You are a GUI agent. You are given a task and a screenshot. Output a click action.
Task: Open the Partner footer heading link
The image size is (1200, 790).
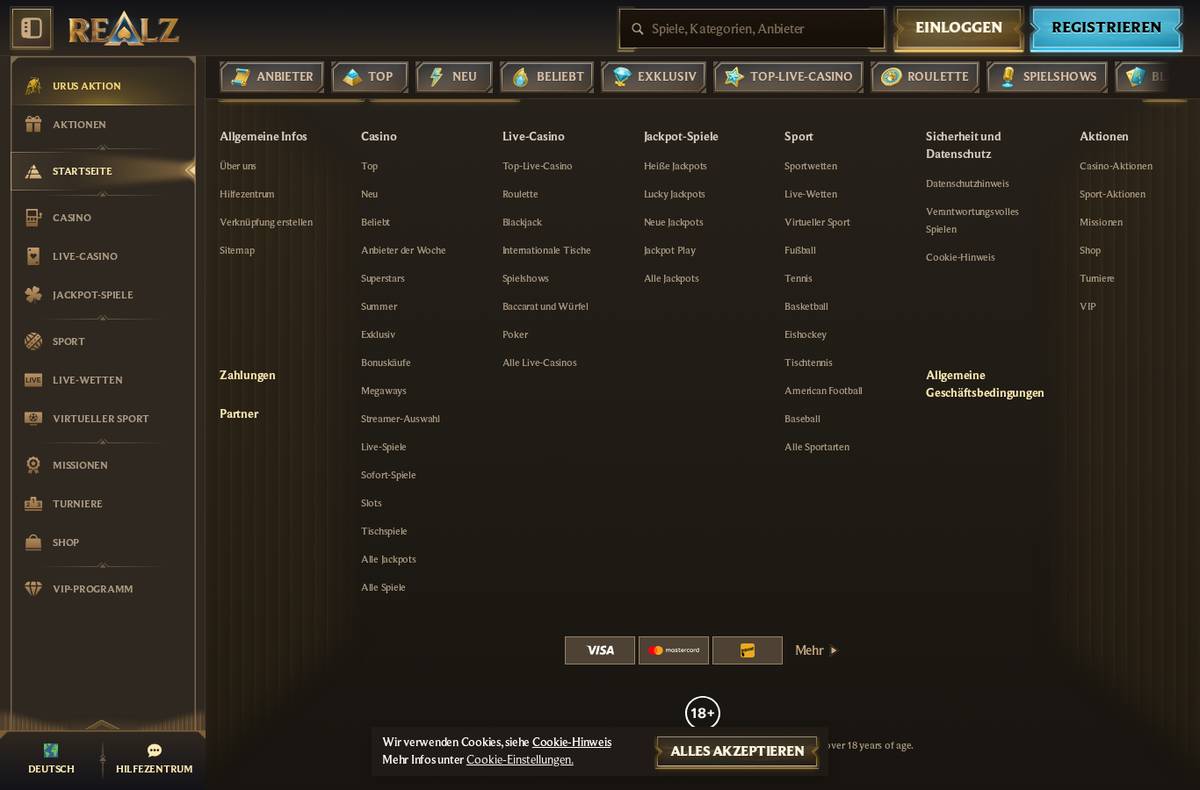pos(239,413)
